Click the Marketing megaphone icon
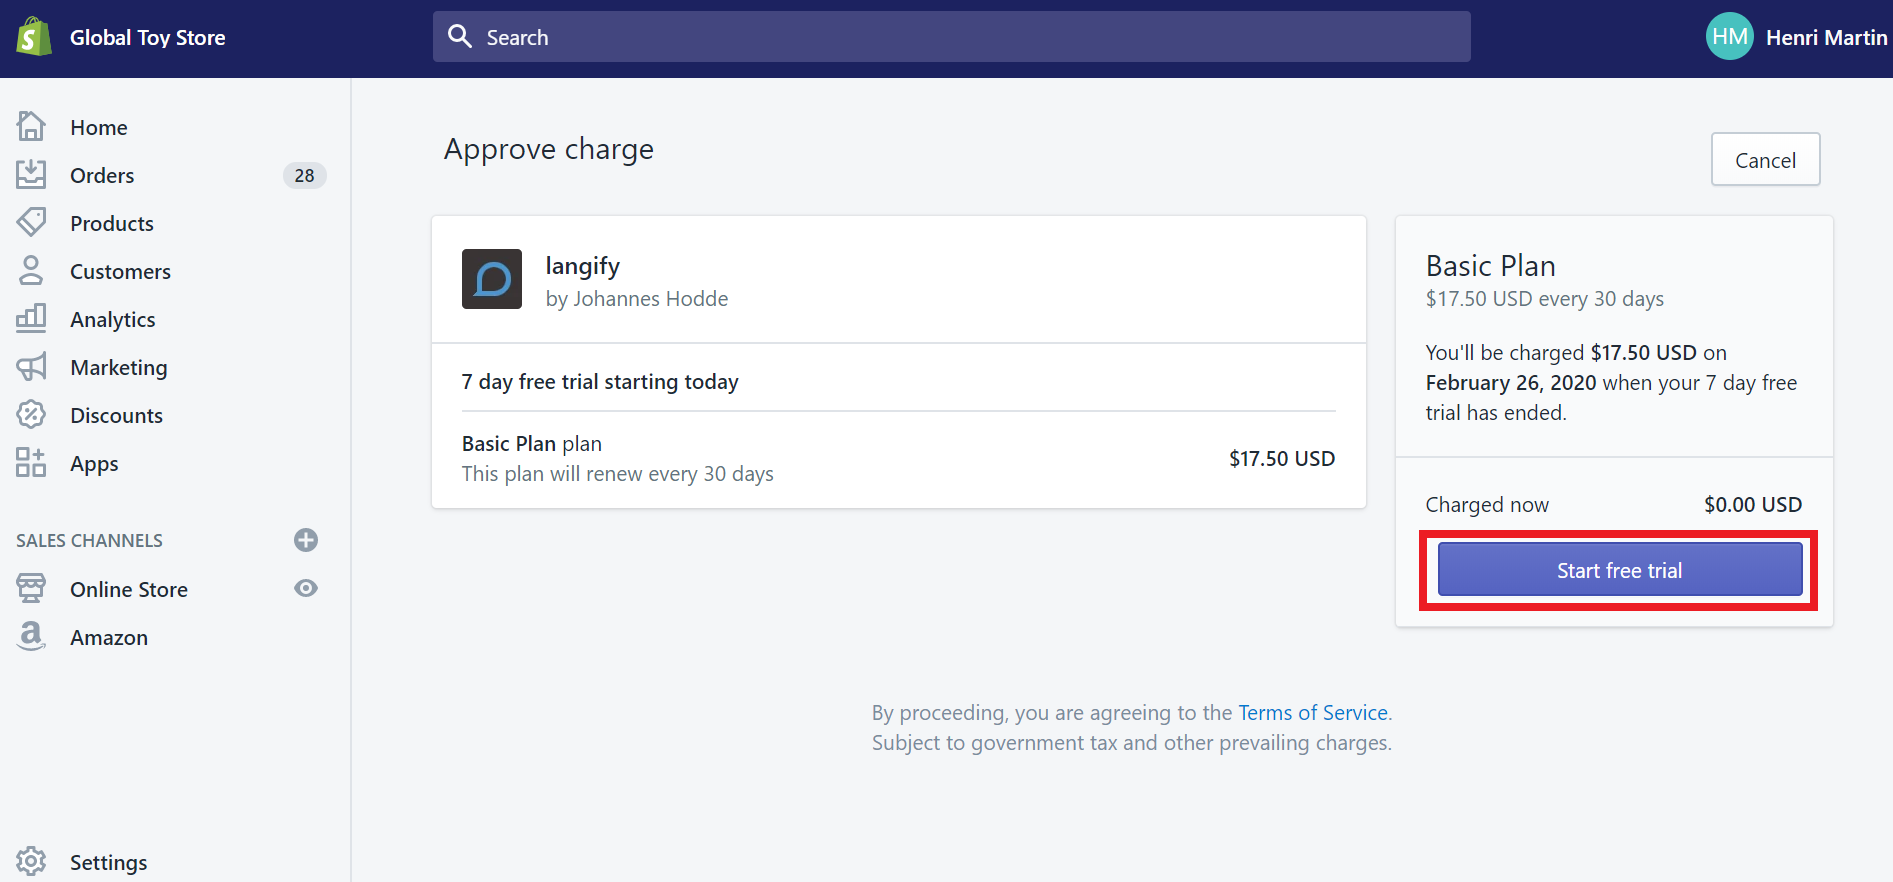1893x882 pixels. [31, 366]
